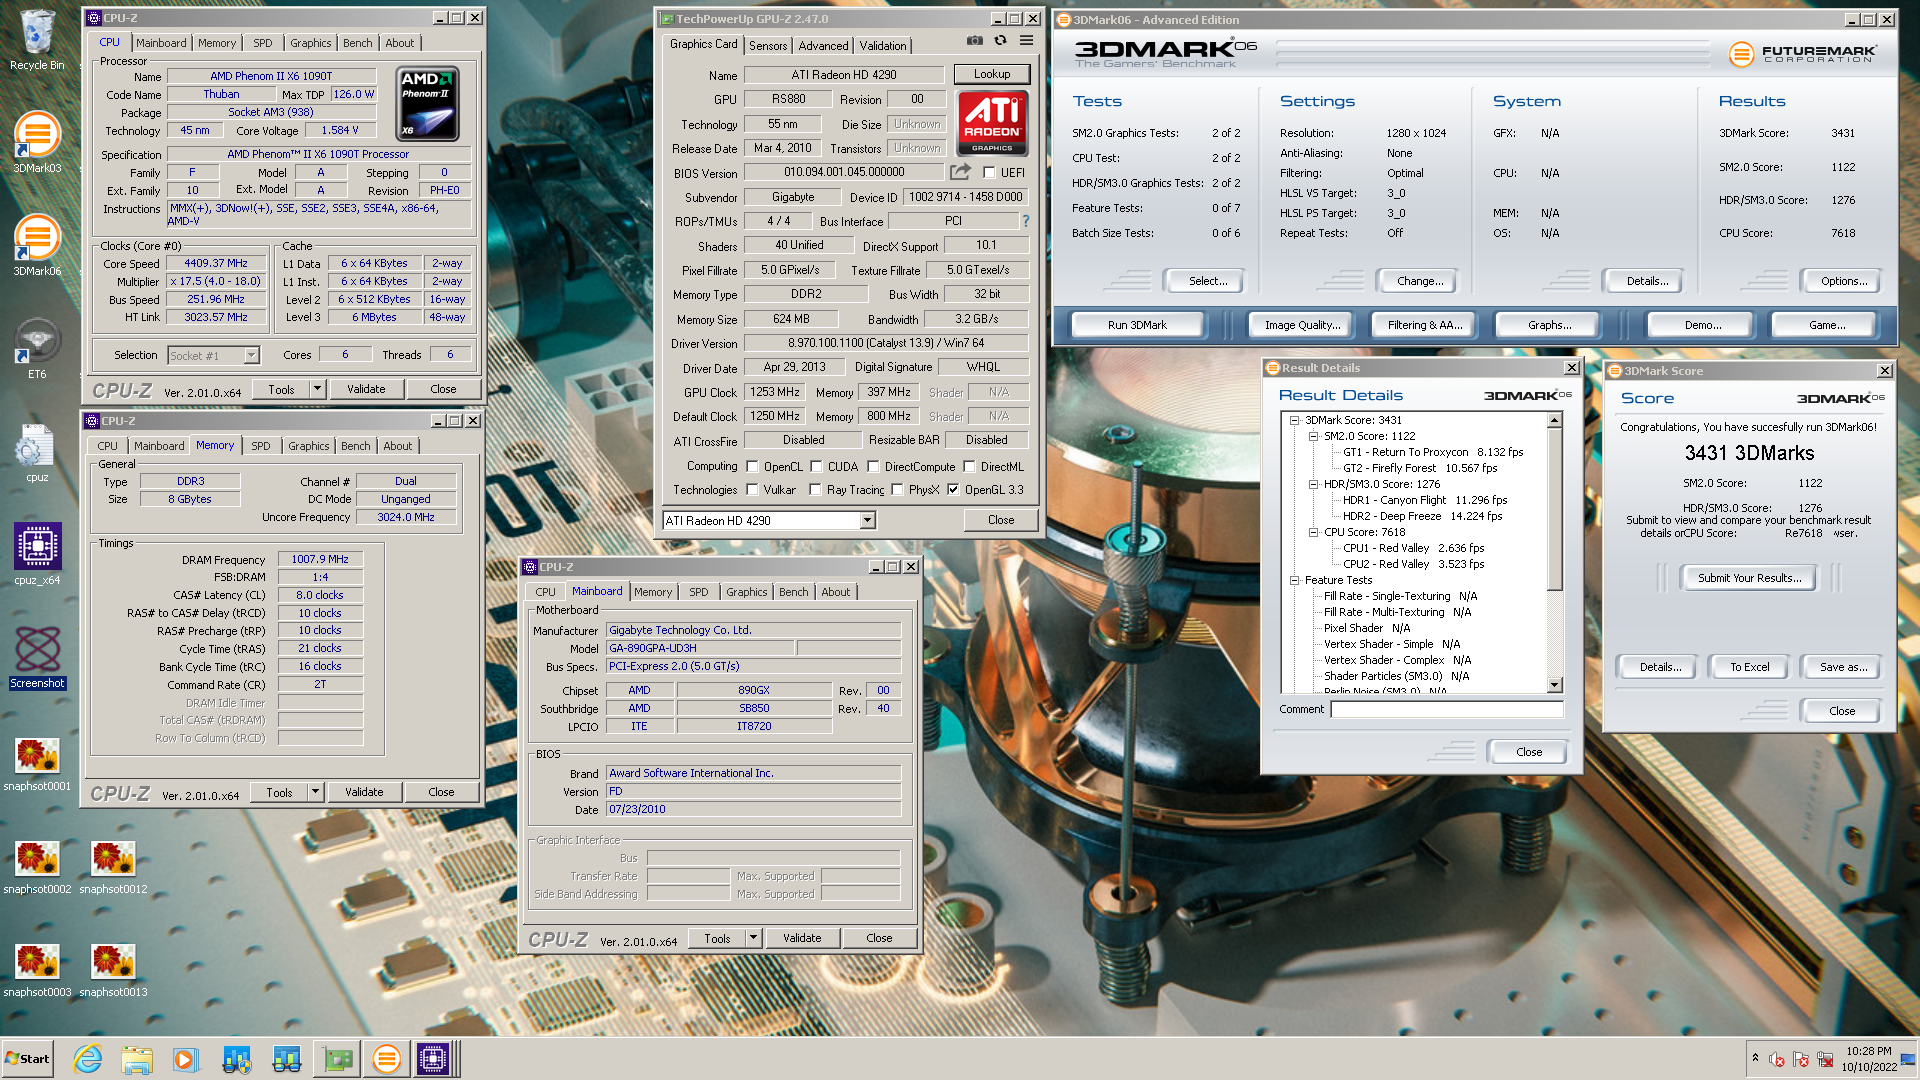Click the ATI Radeon logo in GPU-Z

992,122
